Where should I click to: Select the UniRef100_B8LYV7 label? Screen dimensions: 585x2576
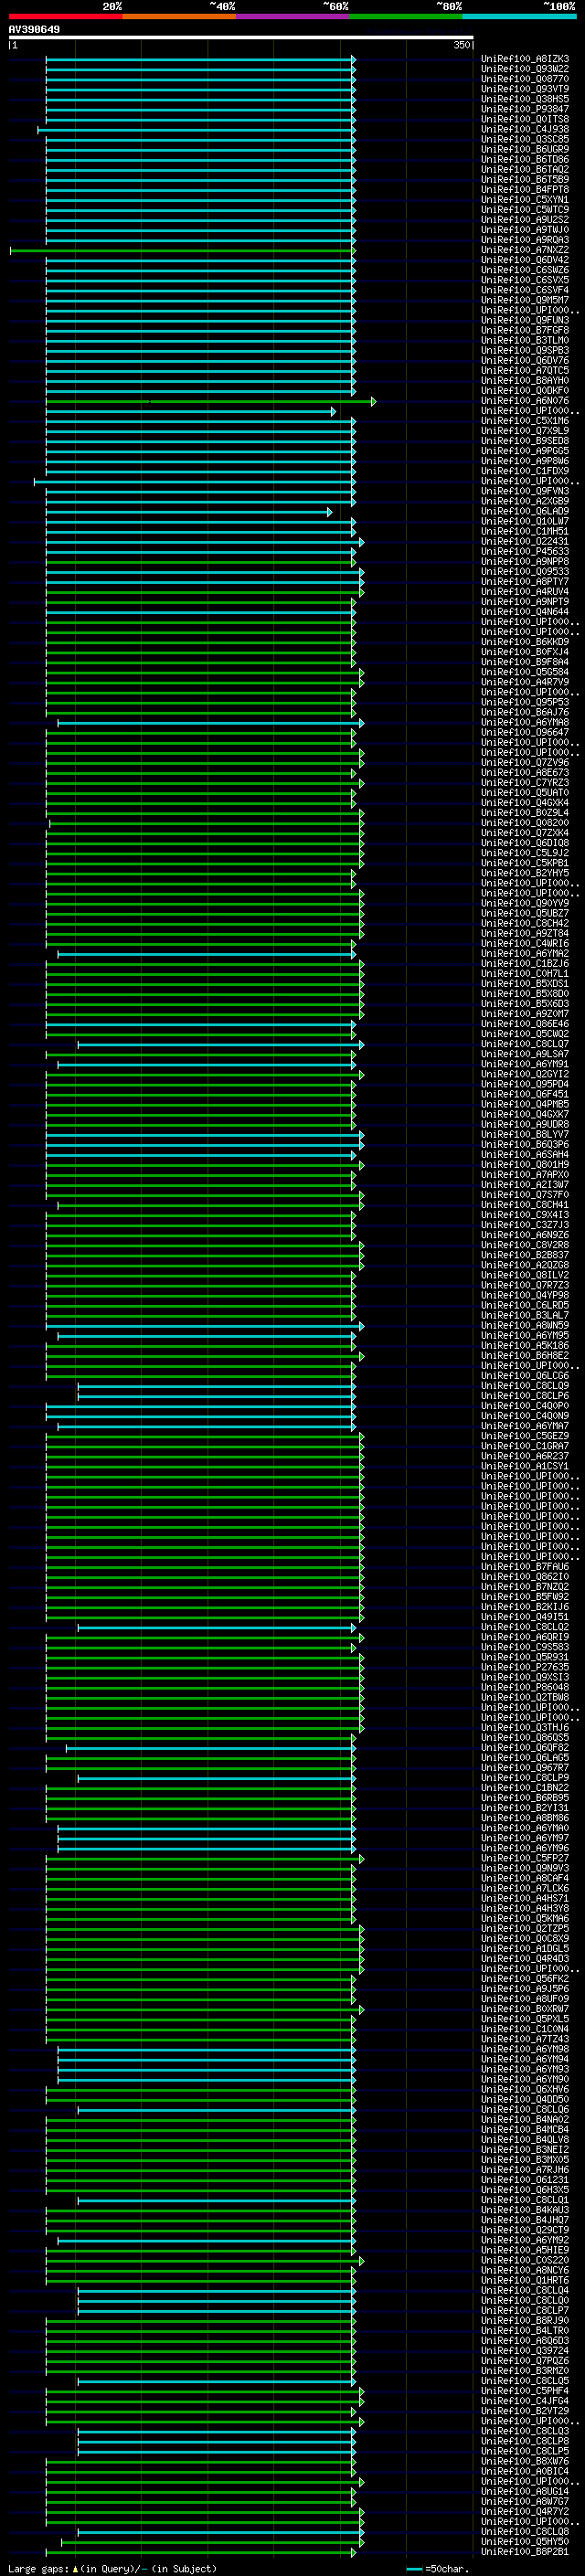click(525, 1135)
